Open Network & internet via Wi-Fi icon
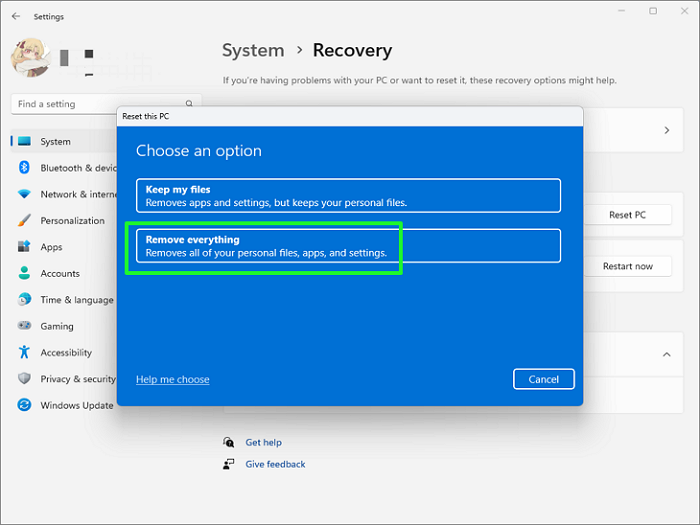This screenshot has width=700, height=525. [x=24, y=194]
